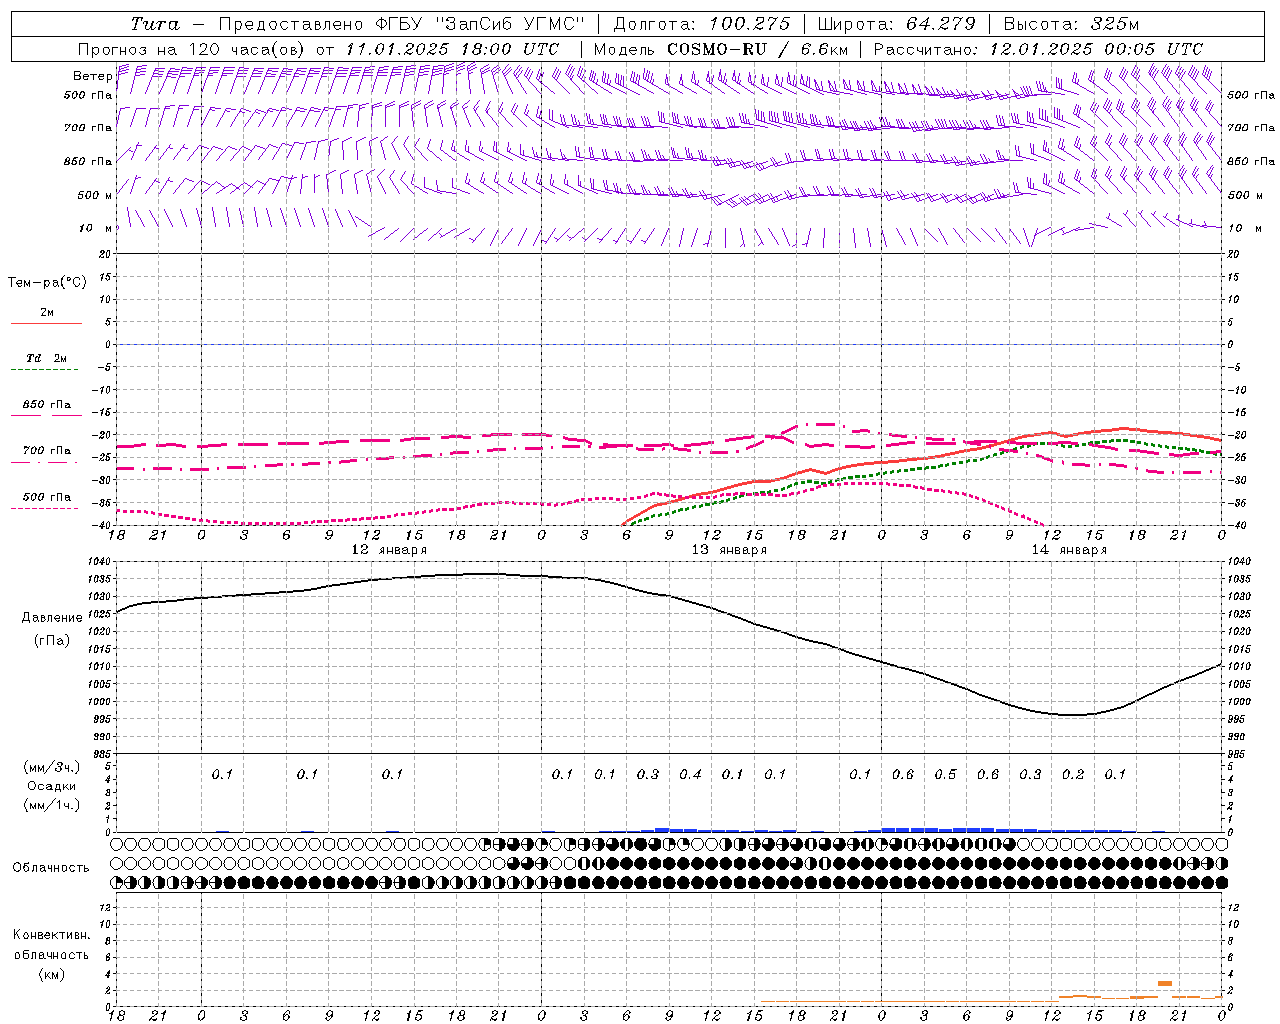Click the 0.2 precipitation amount value

coord(1072,774)
